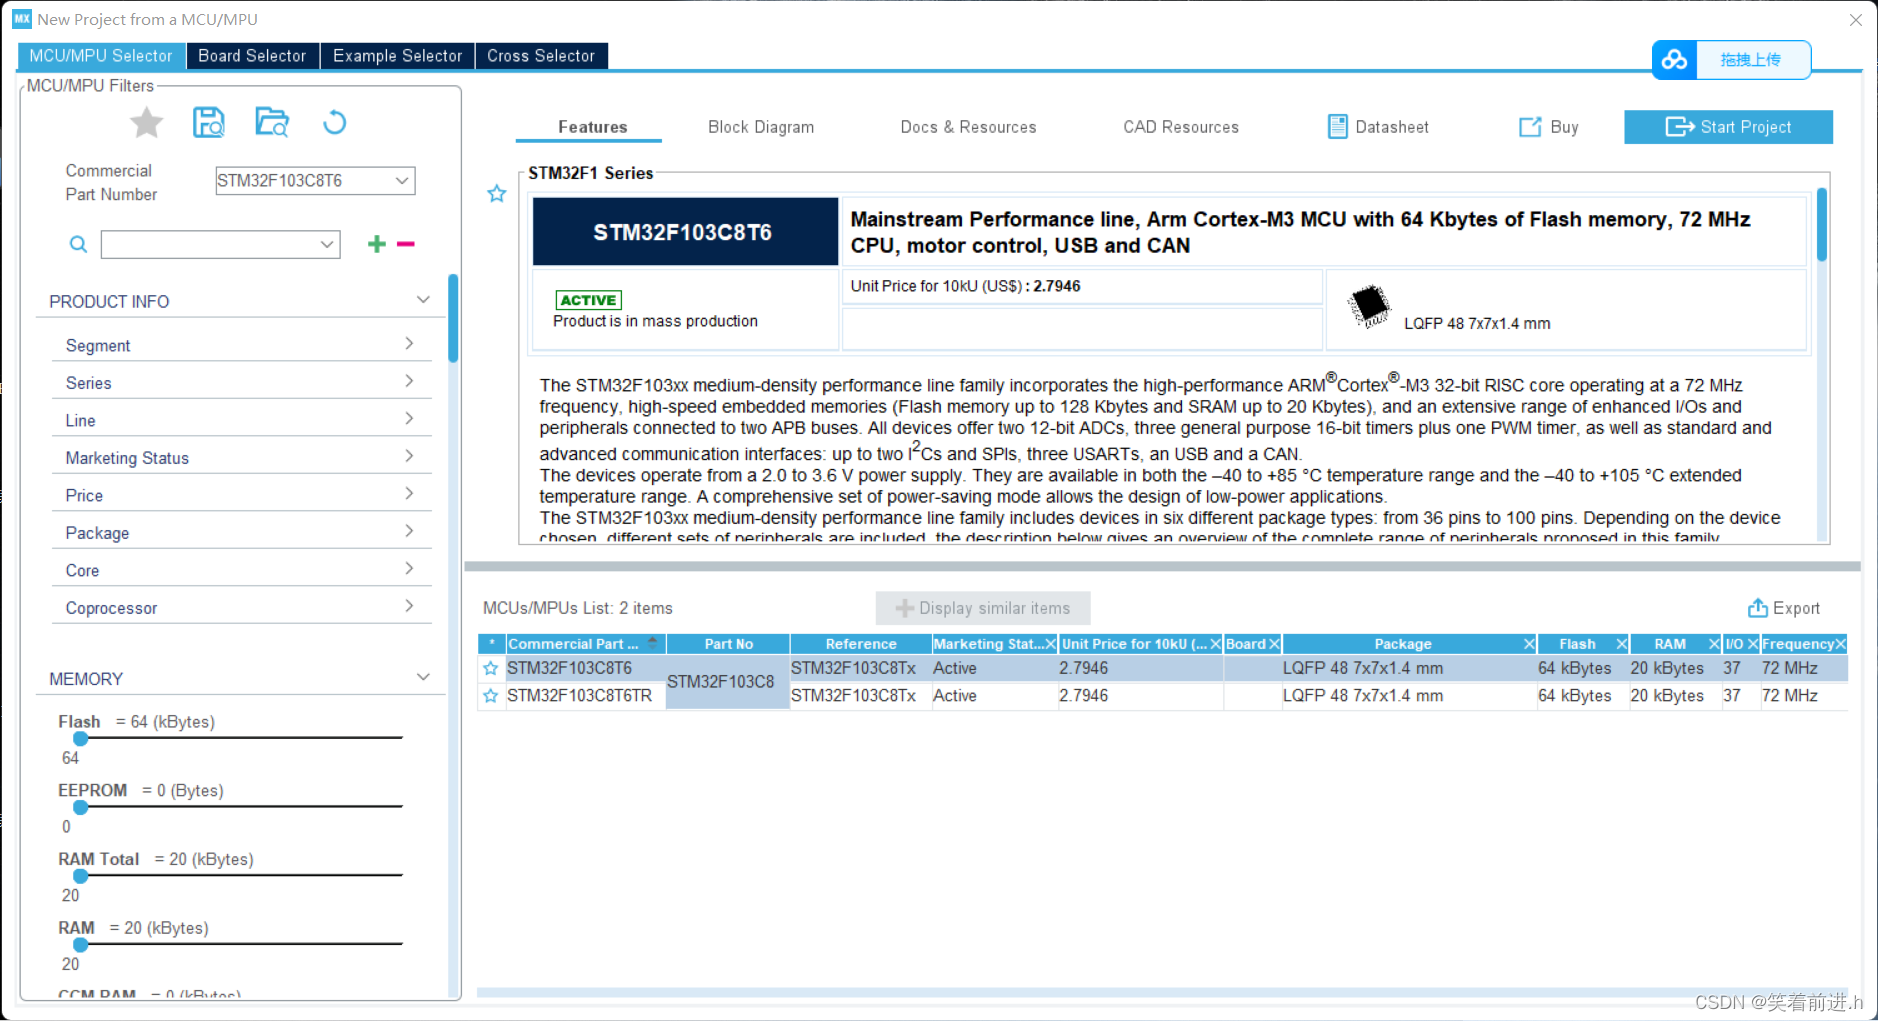Remove search criterion red minus icon

click(x=406, y=244)
